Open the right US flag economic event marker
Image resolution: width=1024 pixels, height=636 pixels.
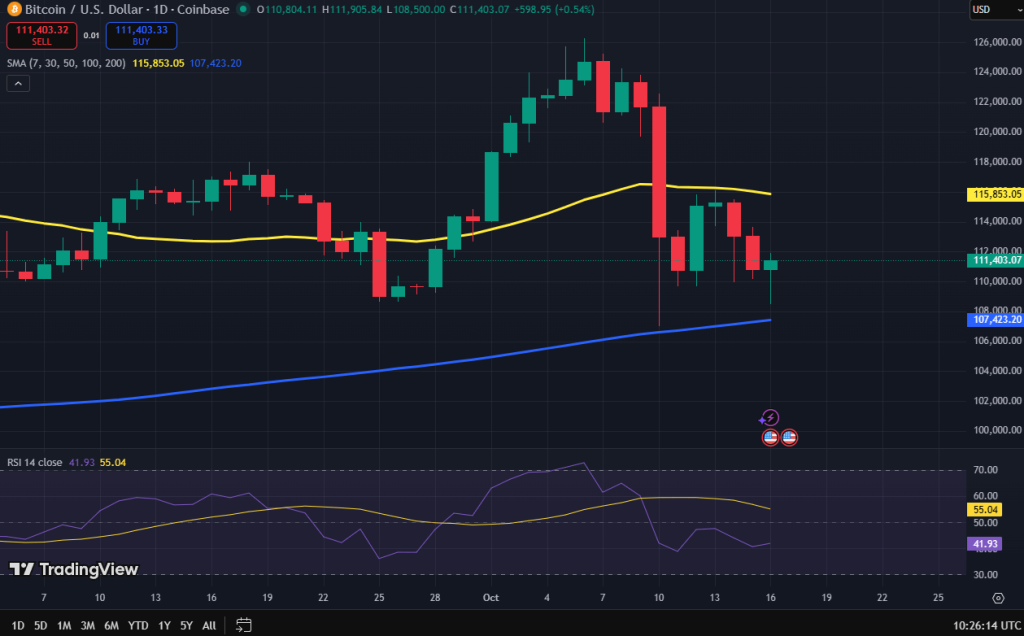(789, 436)
